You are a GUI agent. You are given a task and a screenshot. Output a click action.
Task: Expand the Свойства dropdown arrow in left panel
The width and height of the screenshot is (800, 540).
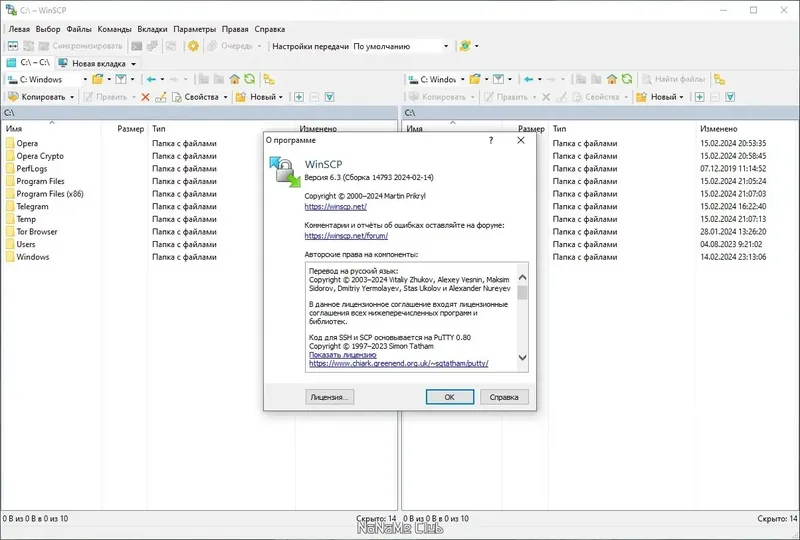pos(226,97)
